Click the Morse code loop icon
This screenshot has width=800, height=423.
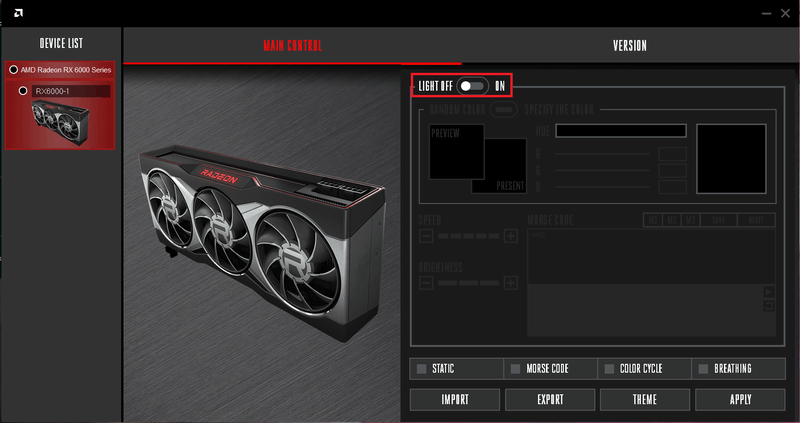tap(769, 306)
